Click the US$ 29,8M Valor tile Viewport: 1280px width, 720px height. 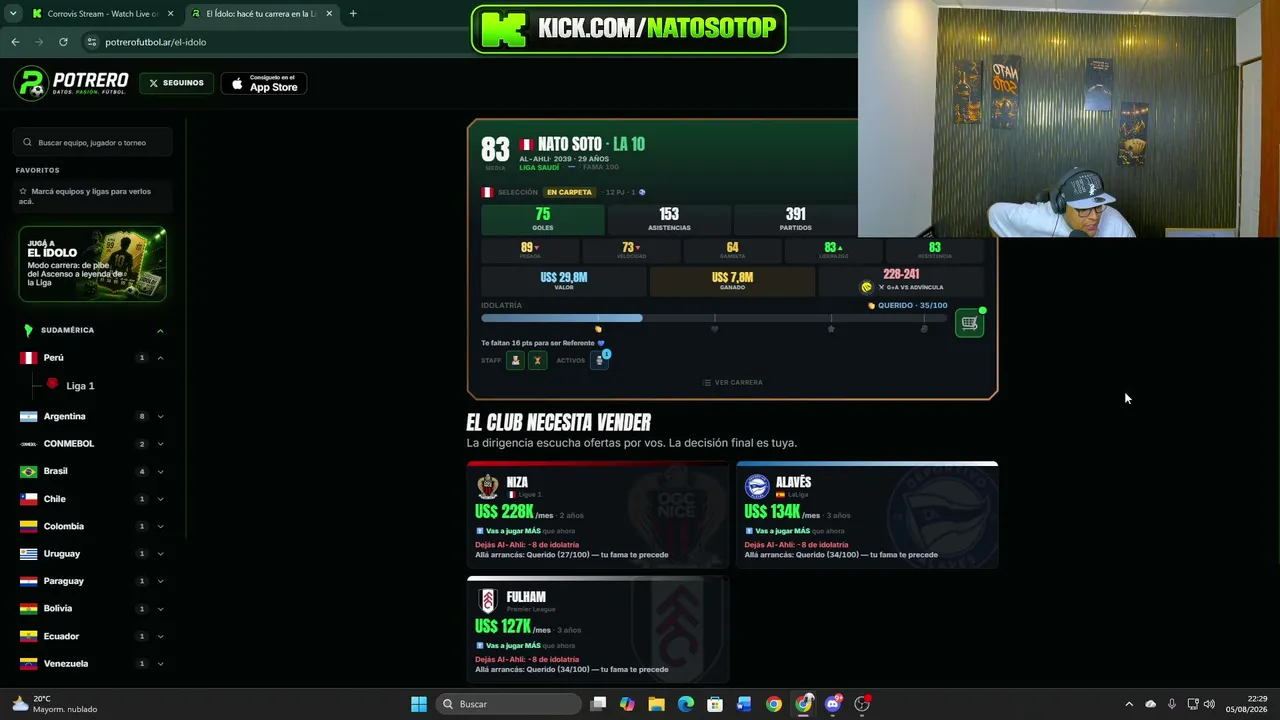coord(564,281)
